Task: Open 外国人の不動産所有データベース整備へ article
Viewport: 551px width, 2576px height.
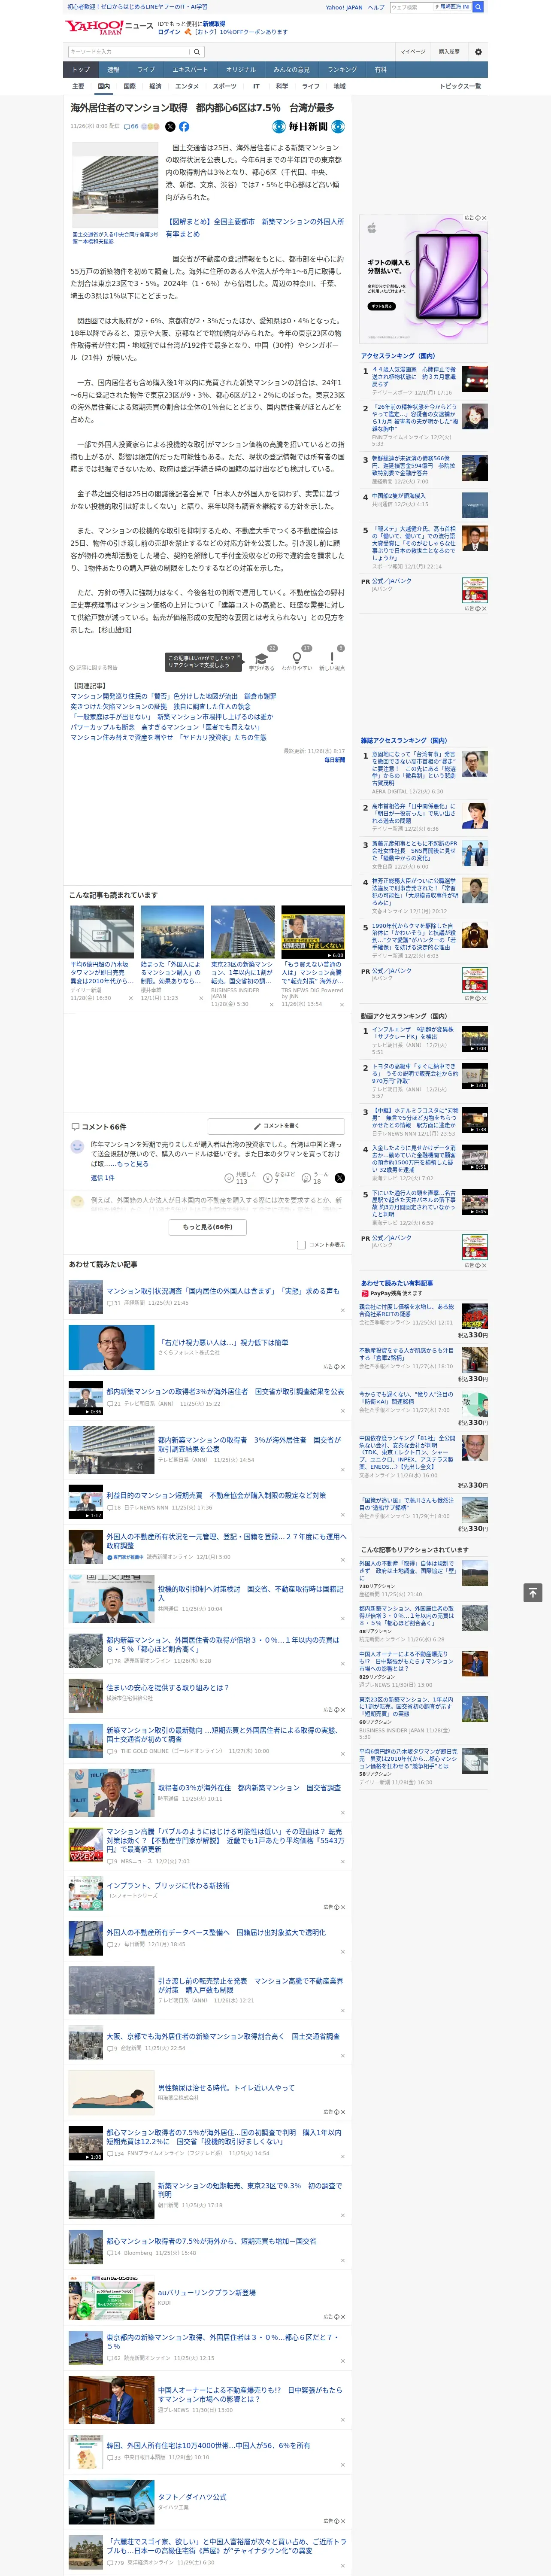Action: click(x=215, y=1932)
